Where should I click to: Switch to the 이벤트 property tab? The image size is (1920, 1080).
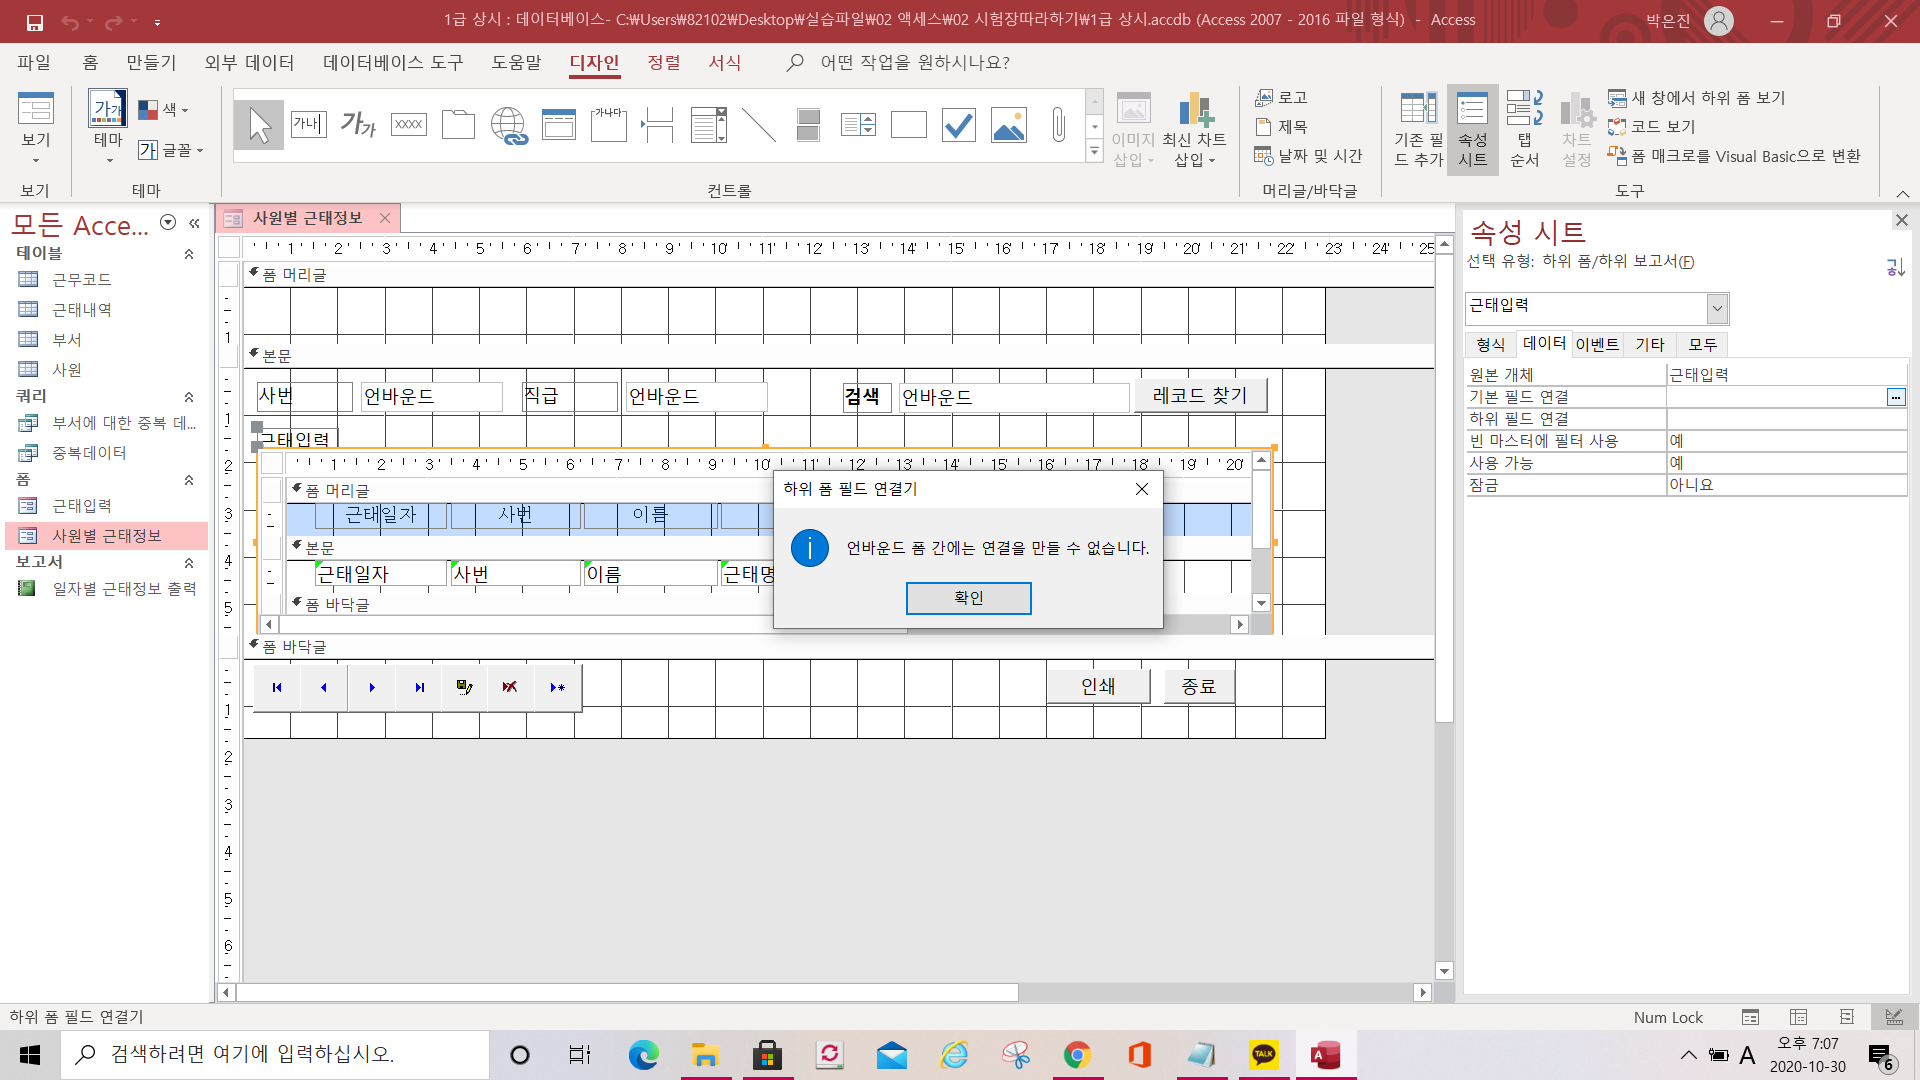[1597, 344]
